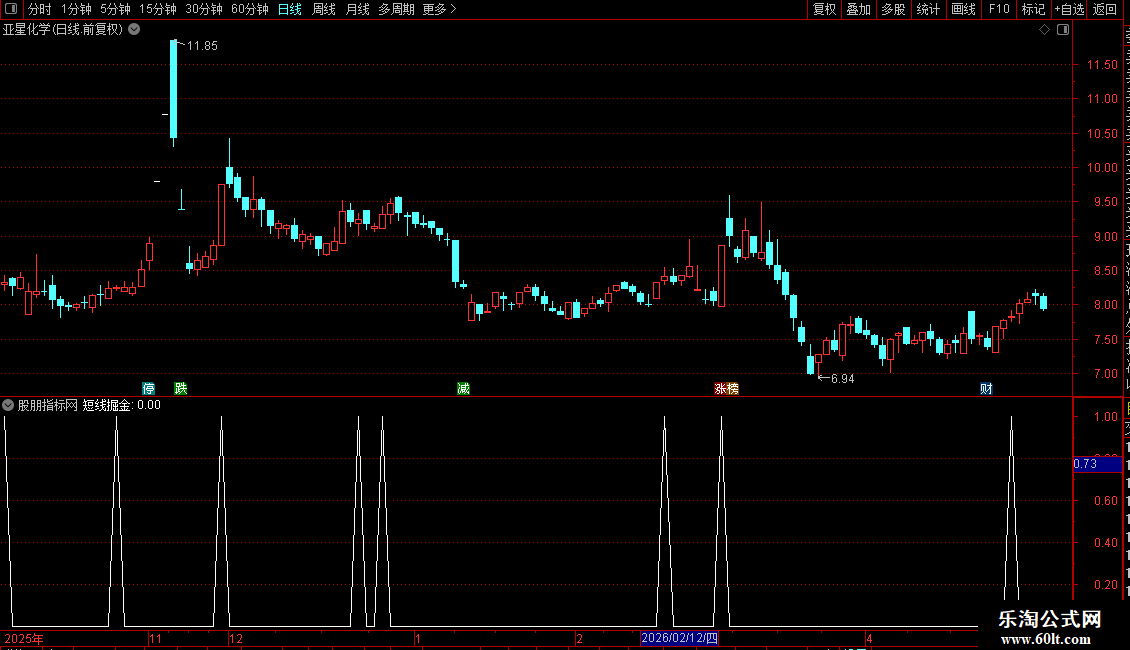Click the green 停 event marker
Image resolution: width=1130 pixels, height=650 pixels.
[x=148, y=388]
